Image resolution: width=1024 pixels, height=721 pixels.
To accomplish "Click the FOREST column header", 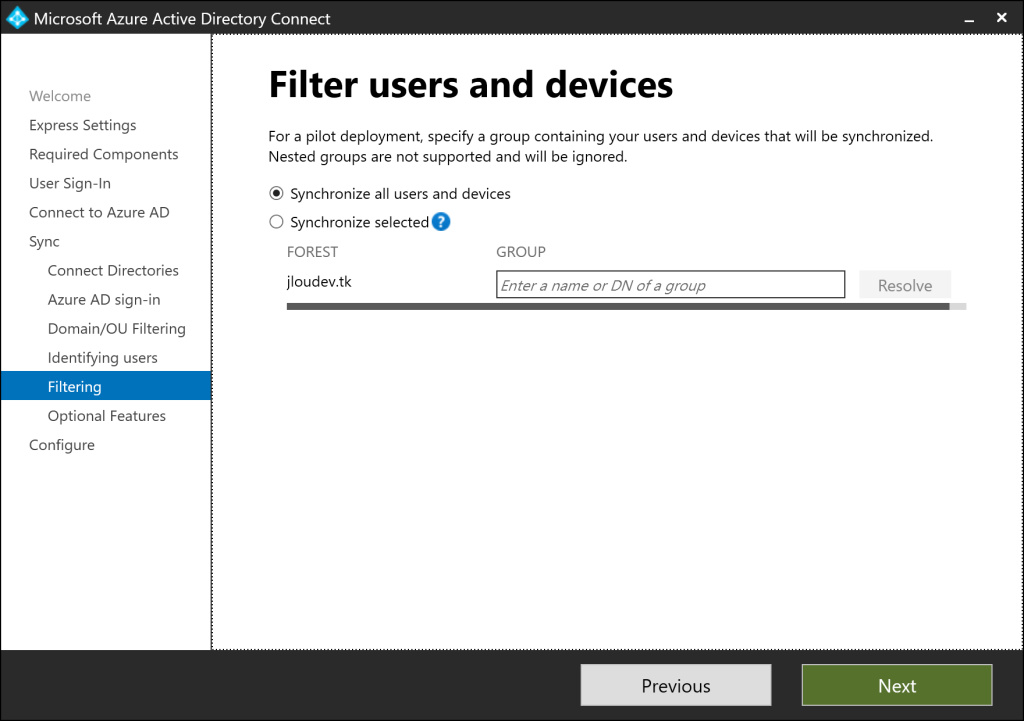I will (x=312, y=252).
